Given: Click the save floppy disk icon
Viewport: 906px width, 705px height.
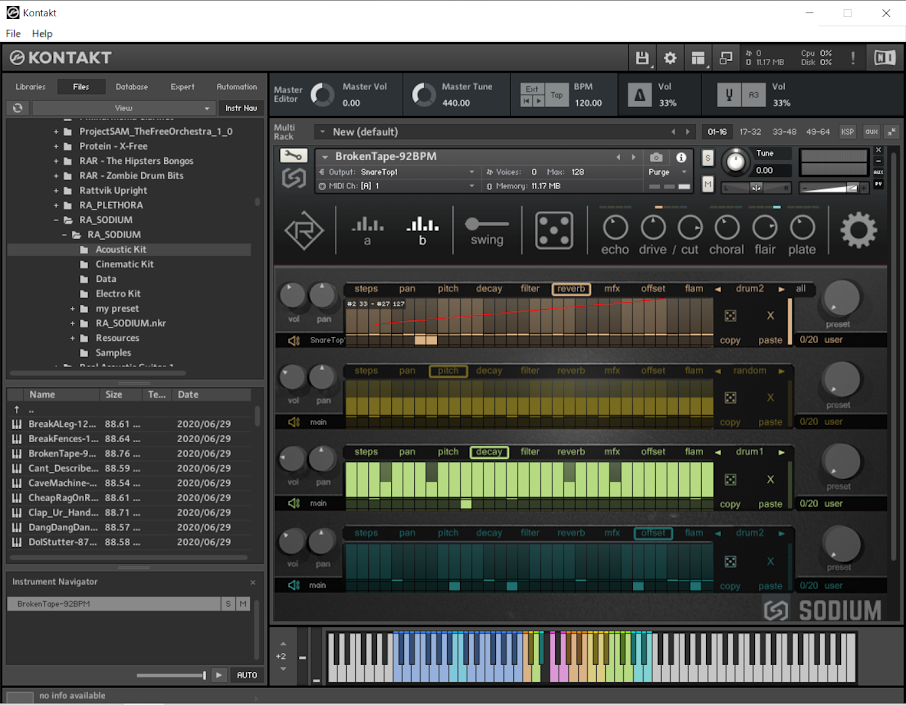Looking at the screenshot, I should [642, 58].
